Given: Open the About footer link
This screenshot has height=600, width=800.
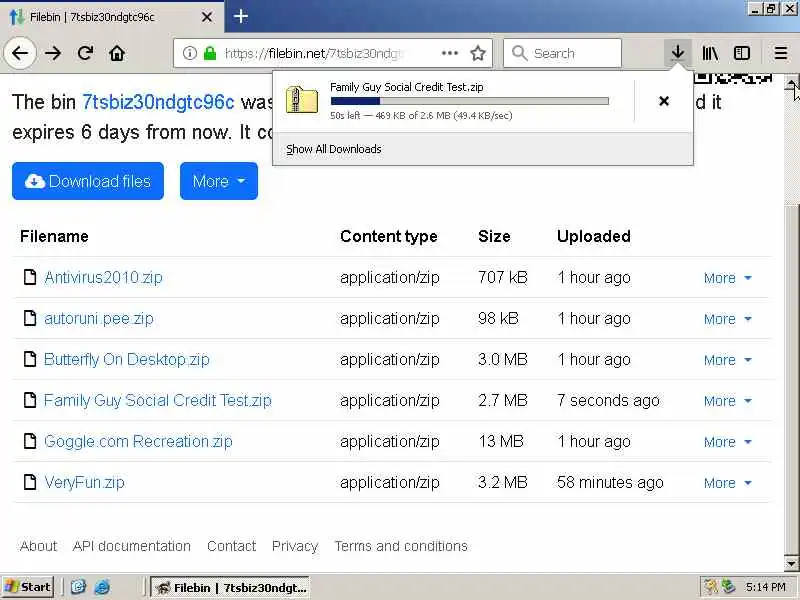Looking at the screenshot, I should [x=38, y=546].
